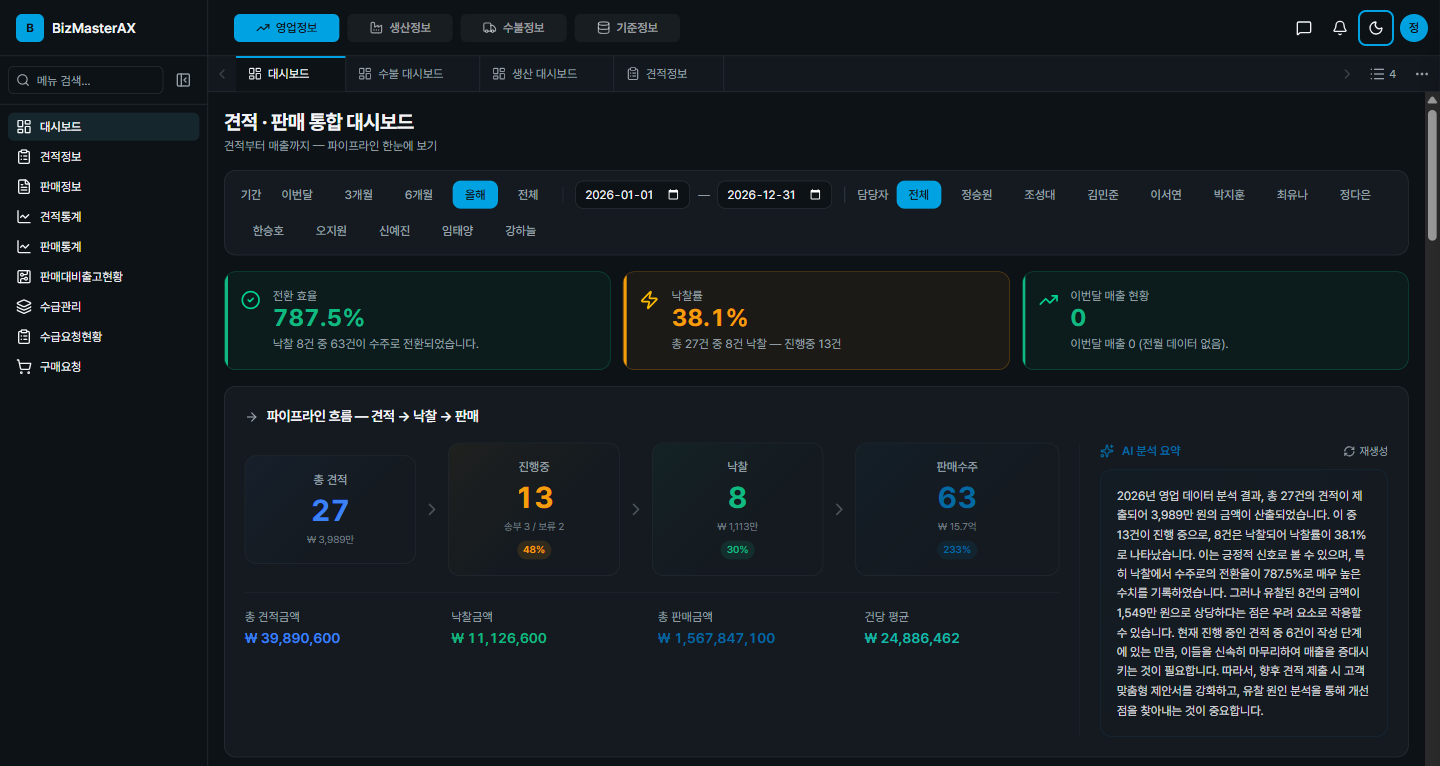Click the BizMasterAX logo icon

pos(30,28)
